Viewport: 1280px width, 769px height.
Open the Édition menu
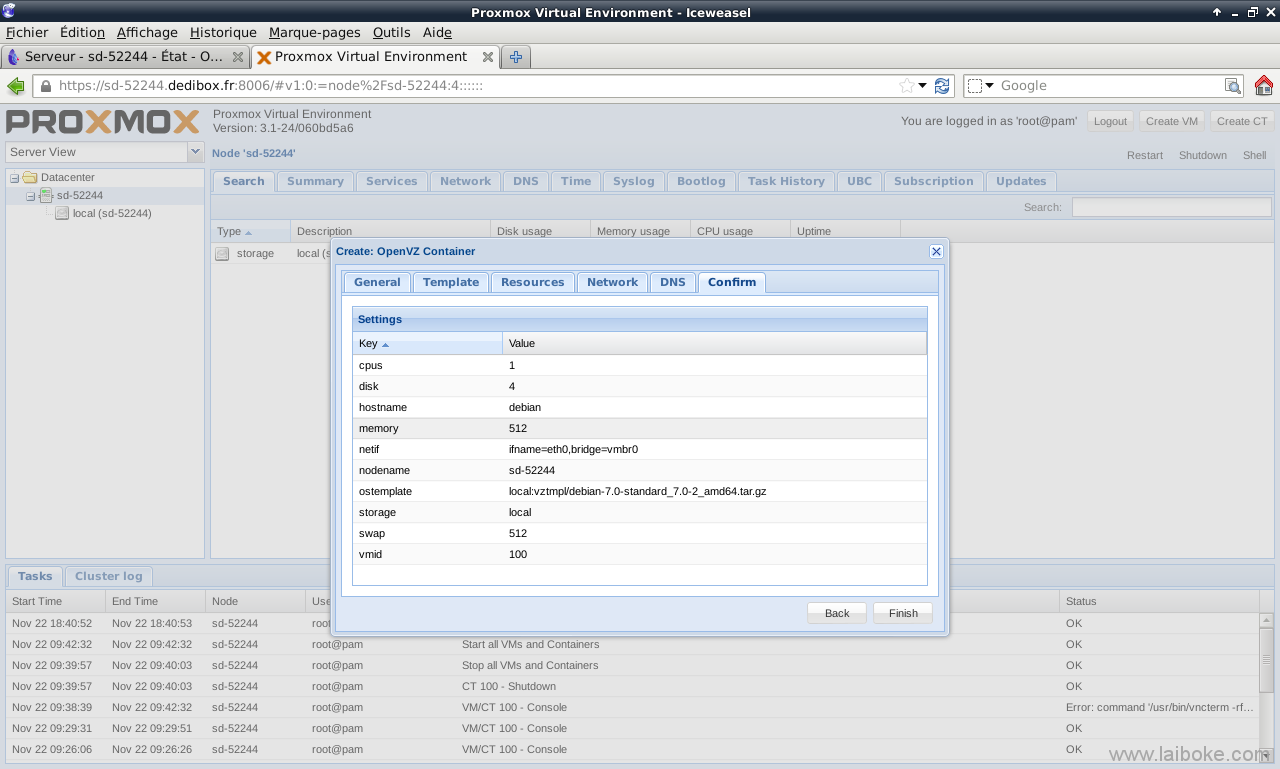click(82, 32)
